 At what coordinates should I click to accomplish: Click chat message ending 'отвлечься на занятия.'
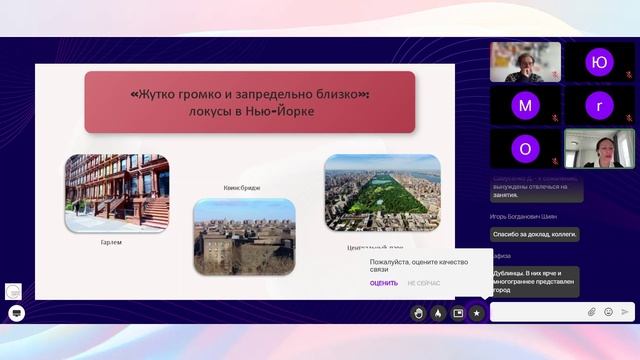536,189
